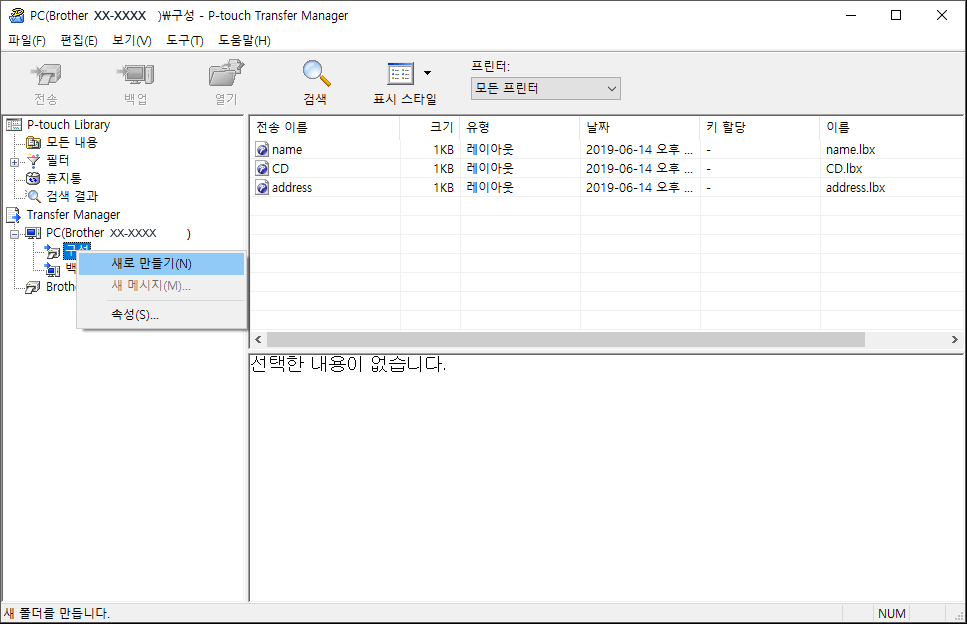Choose 속성(S)... in the context menu
The image size is (967, 624).
[162, 314]
